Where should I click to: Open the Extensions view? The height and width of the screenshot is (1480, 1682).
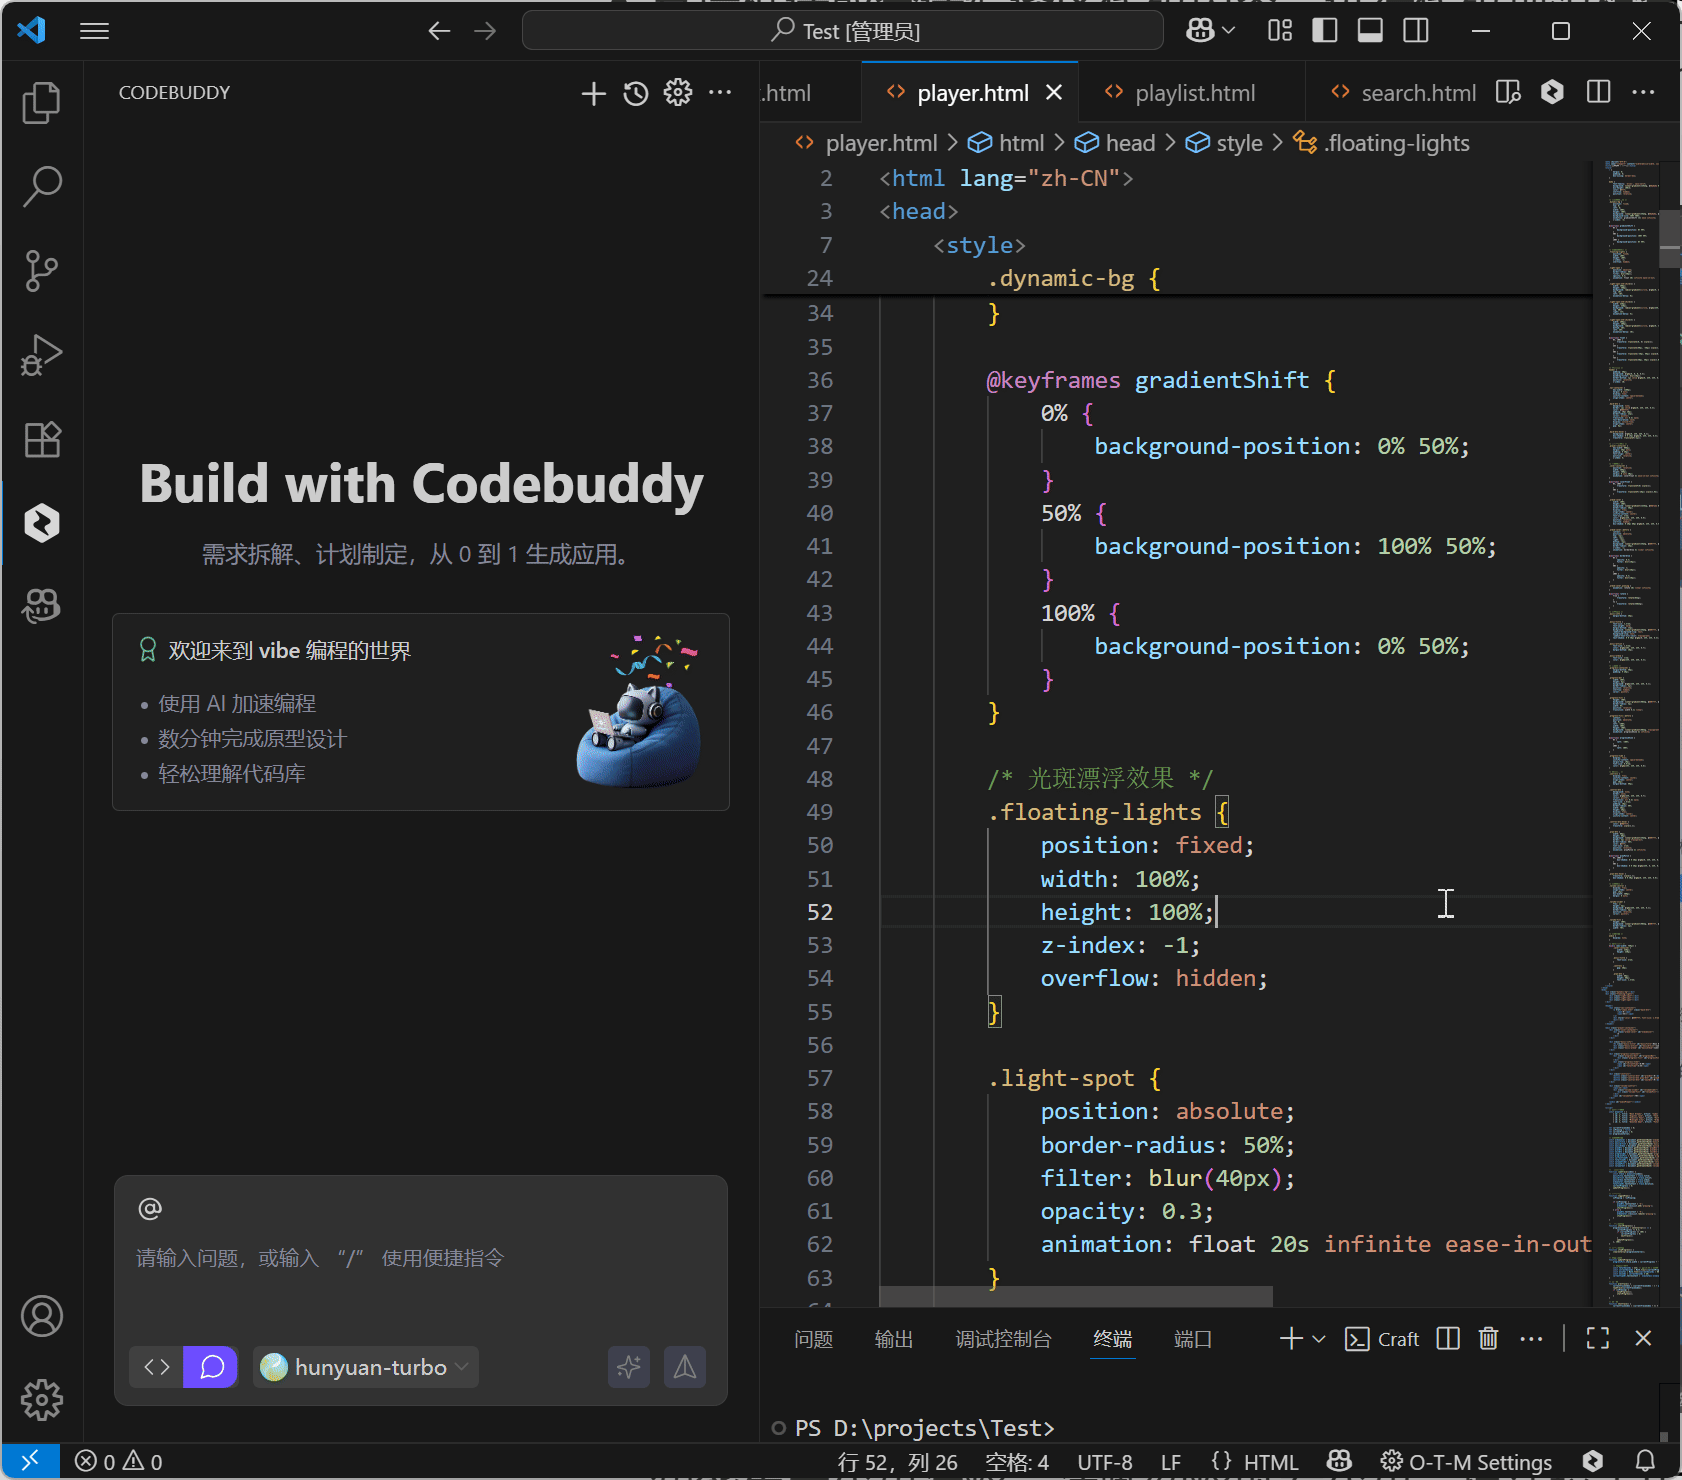click(41, 439)
